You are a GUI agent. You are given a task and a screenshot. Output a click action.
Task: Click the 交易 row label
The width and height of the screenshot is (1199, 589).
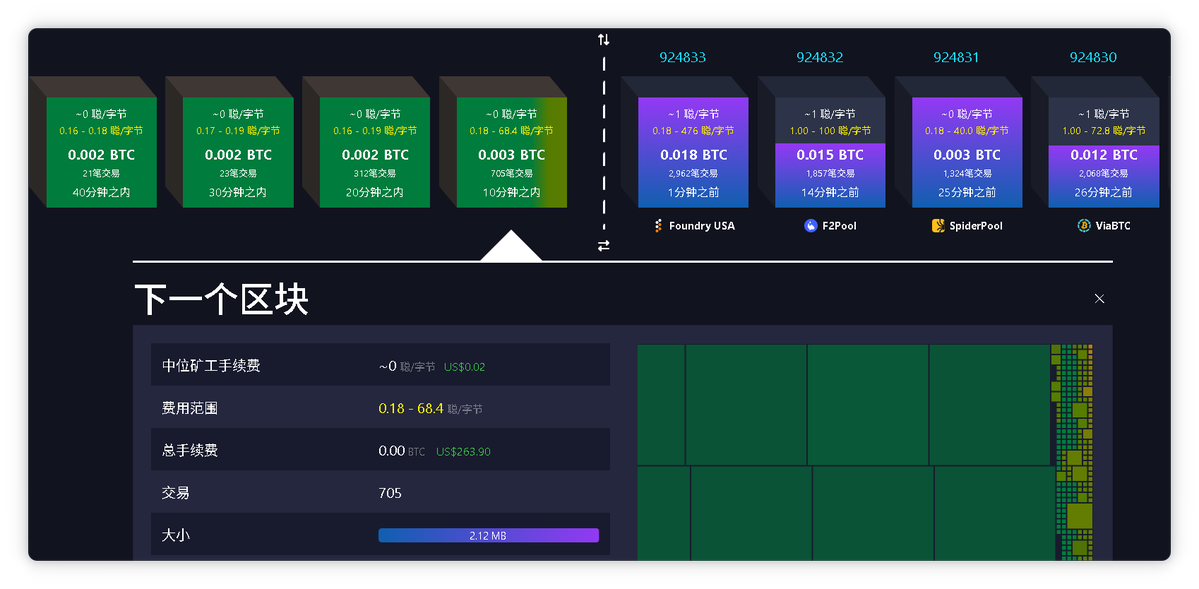pyautogui.click(x=176, y=493)
